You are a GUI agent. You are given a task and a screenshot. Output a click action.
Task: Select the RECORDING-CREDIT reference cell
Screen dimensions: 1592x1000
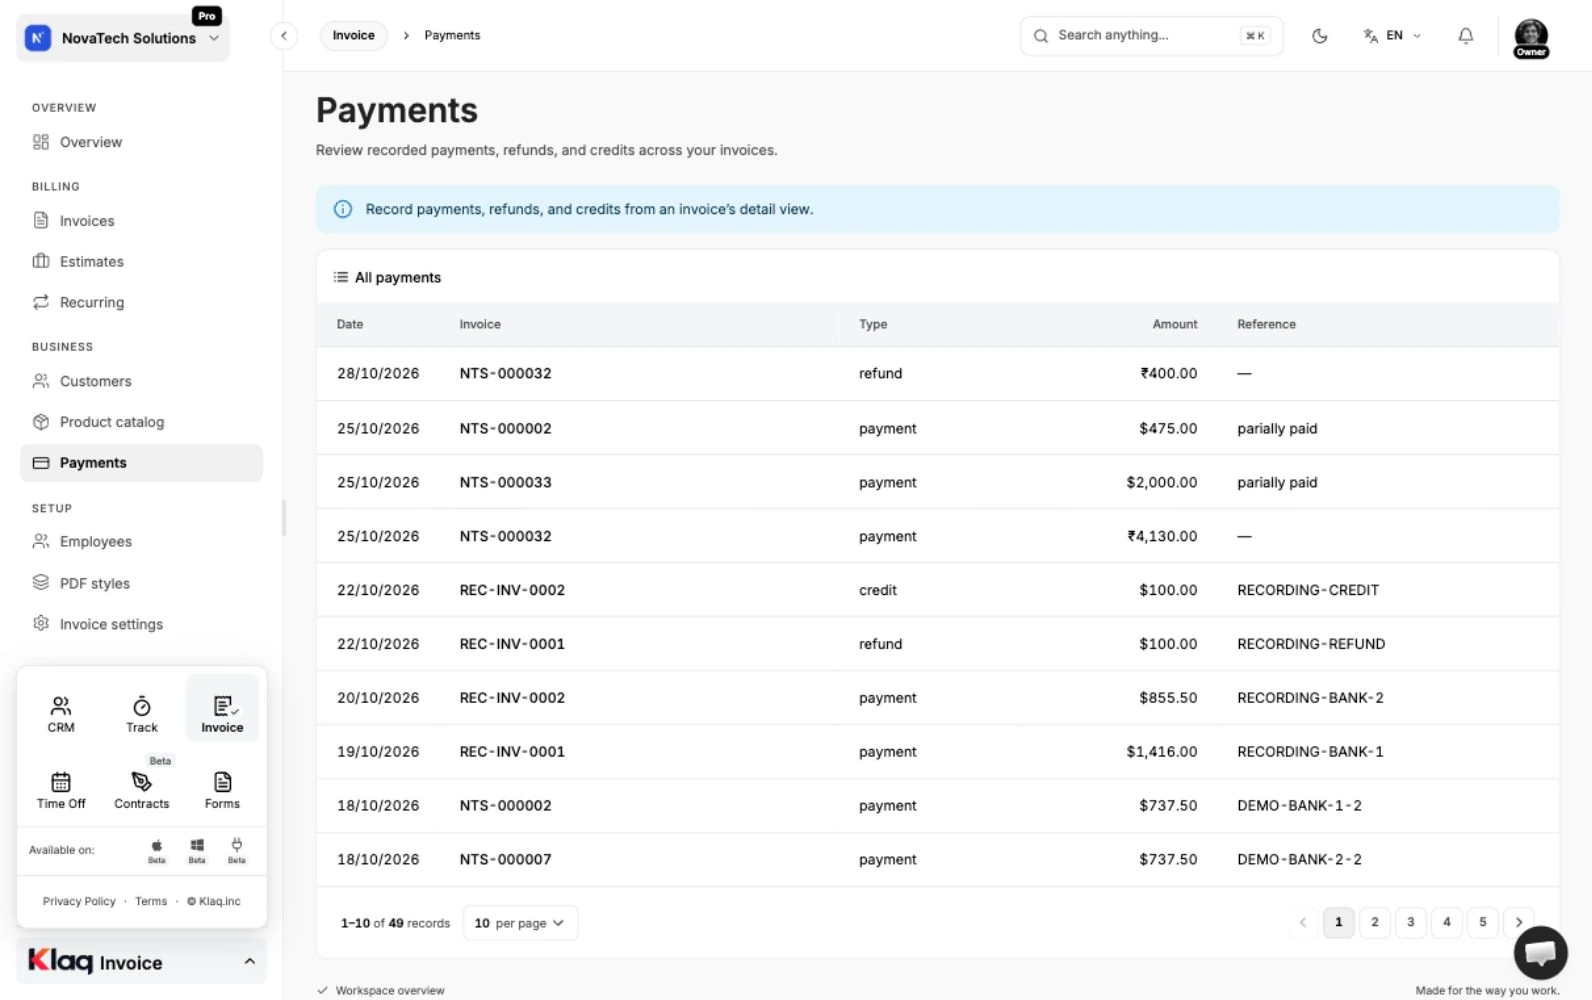1308,590
